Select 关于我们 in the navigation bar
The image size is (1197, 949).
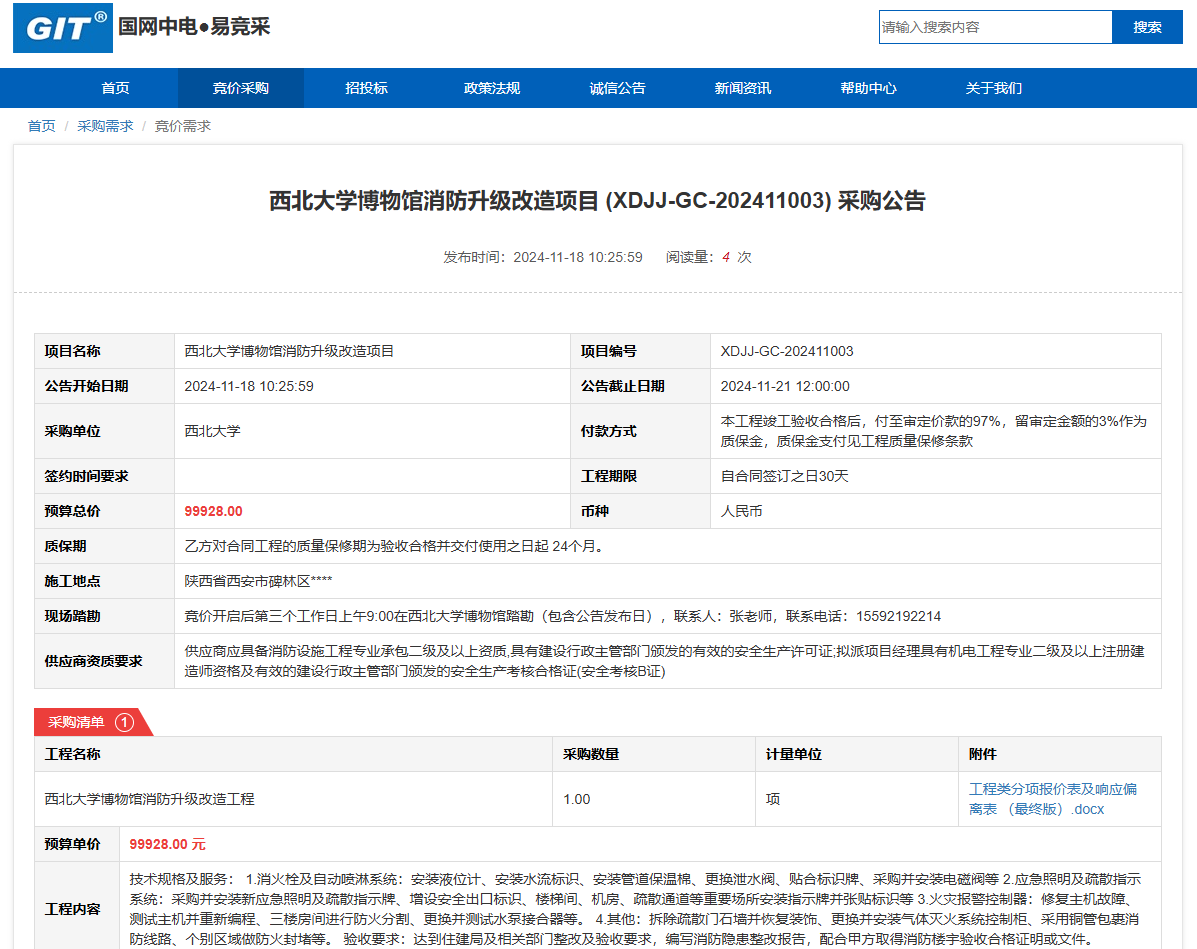point(993,88)
